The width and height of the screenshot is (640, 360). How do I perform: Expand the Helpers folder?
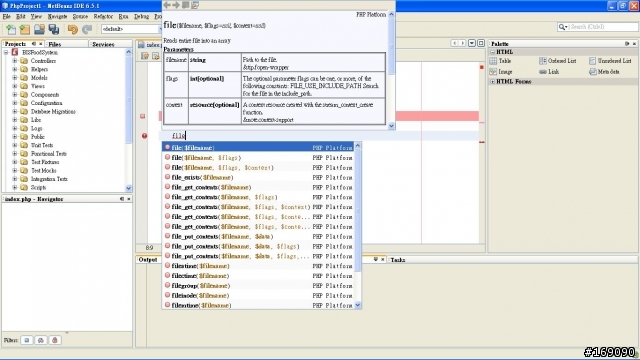click(x=15, y=69)
